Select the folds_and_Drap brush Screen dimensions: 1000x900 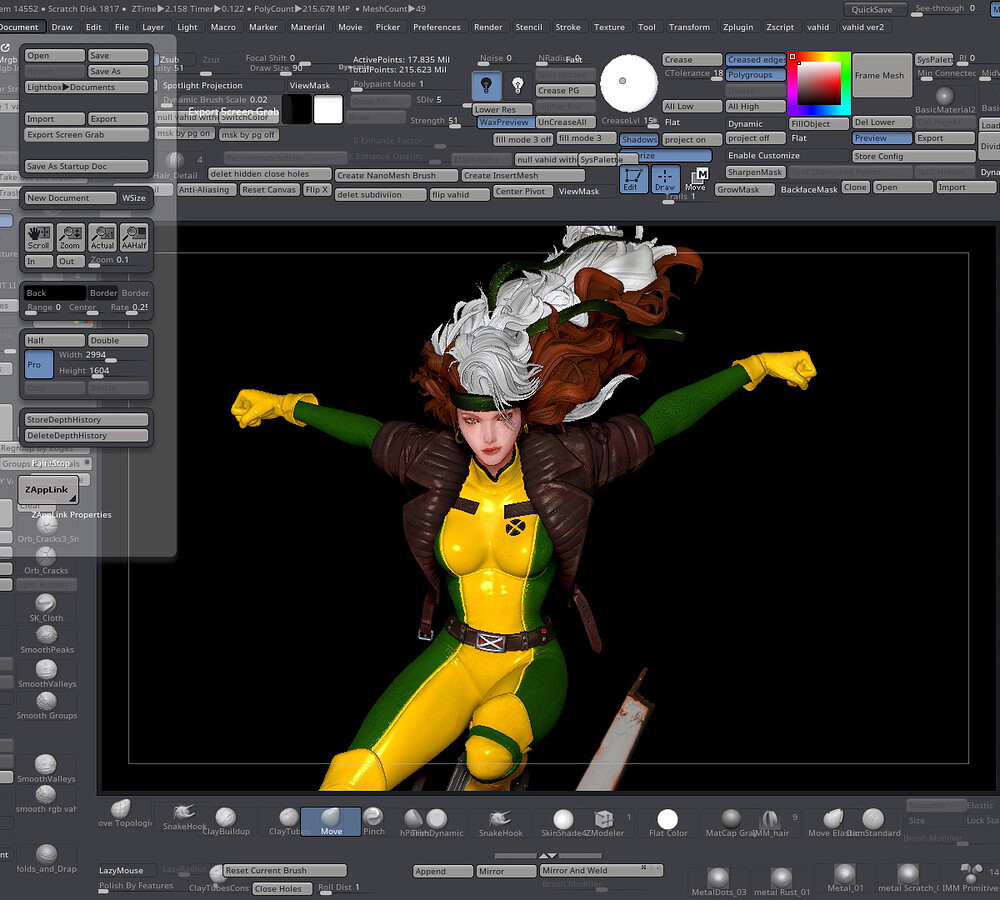[x=46, y=859]
